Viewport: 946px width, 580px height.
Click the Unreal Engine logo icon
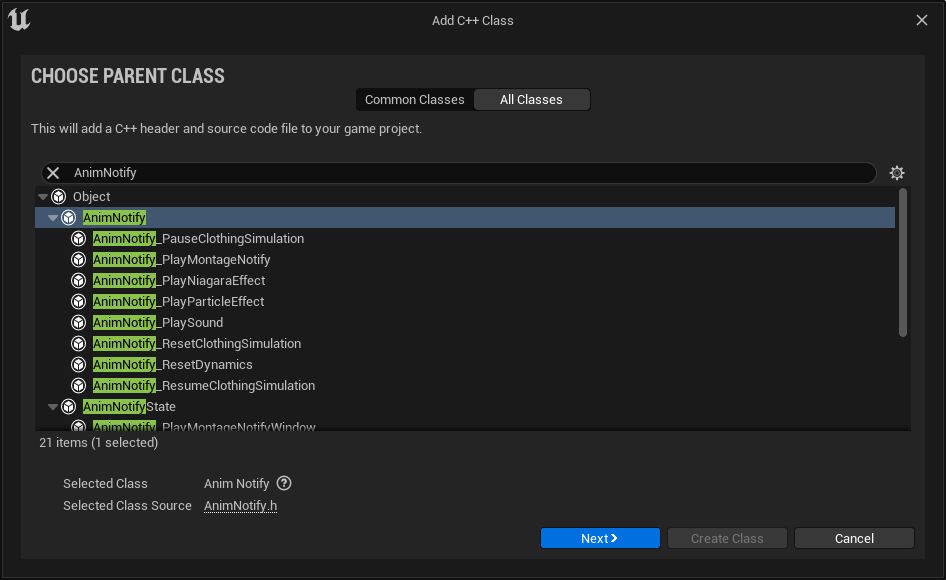coord(19,20)
